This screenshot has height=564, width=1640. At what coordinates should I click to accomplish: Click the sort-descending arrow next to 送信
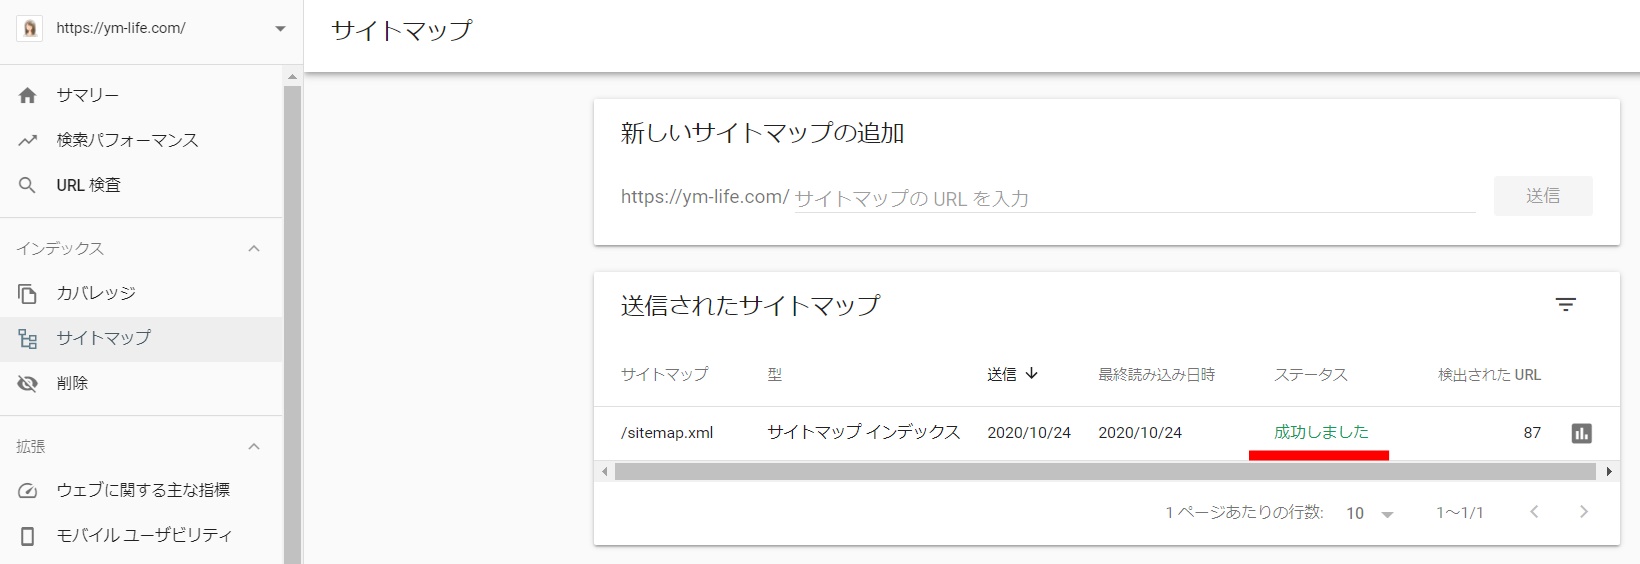1032,373
